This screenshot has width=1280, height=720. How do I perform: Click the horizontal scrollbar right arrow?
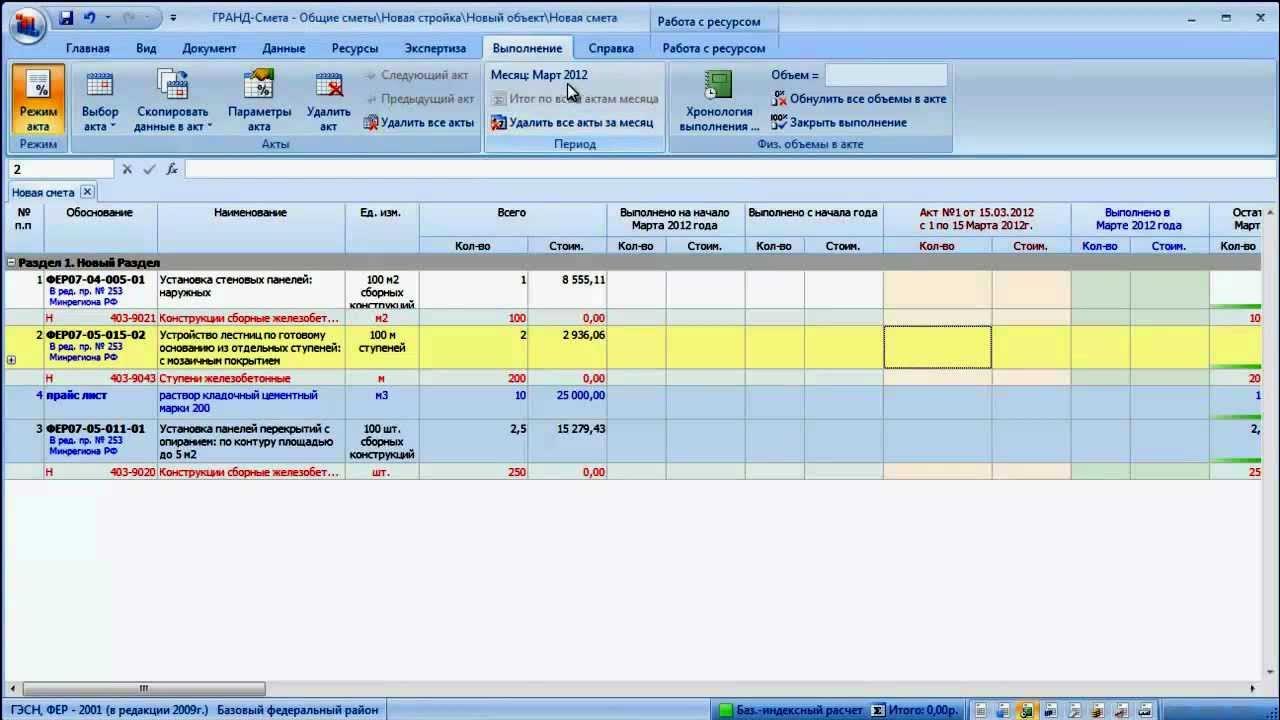click(1254, 688)
